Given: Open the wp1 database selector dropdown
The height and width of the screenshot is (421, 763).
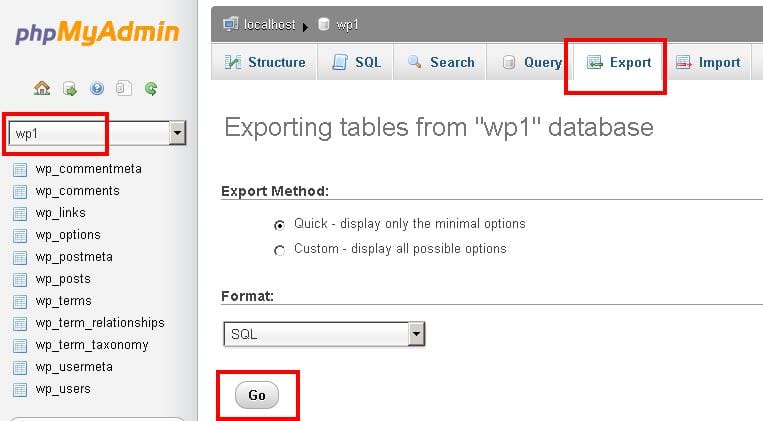Looking at the screenshot, I should click(x=97, y=133).
